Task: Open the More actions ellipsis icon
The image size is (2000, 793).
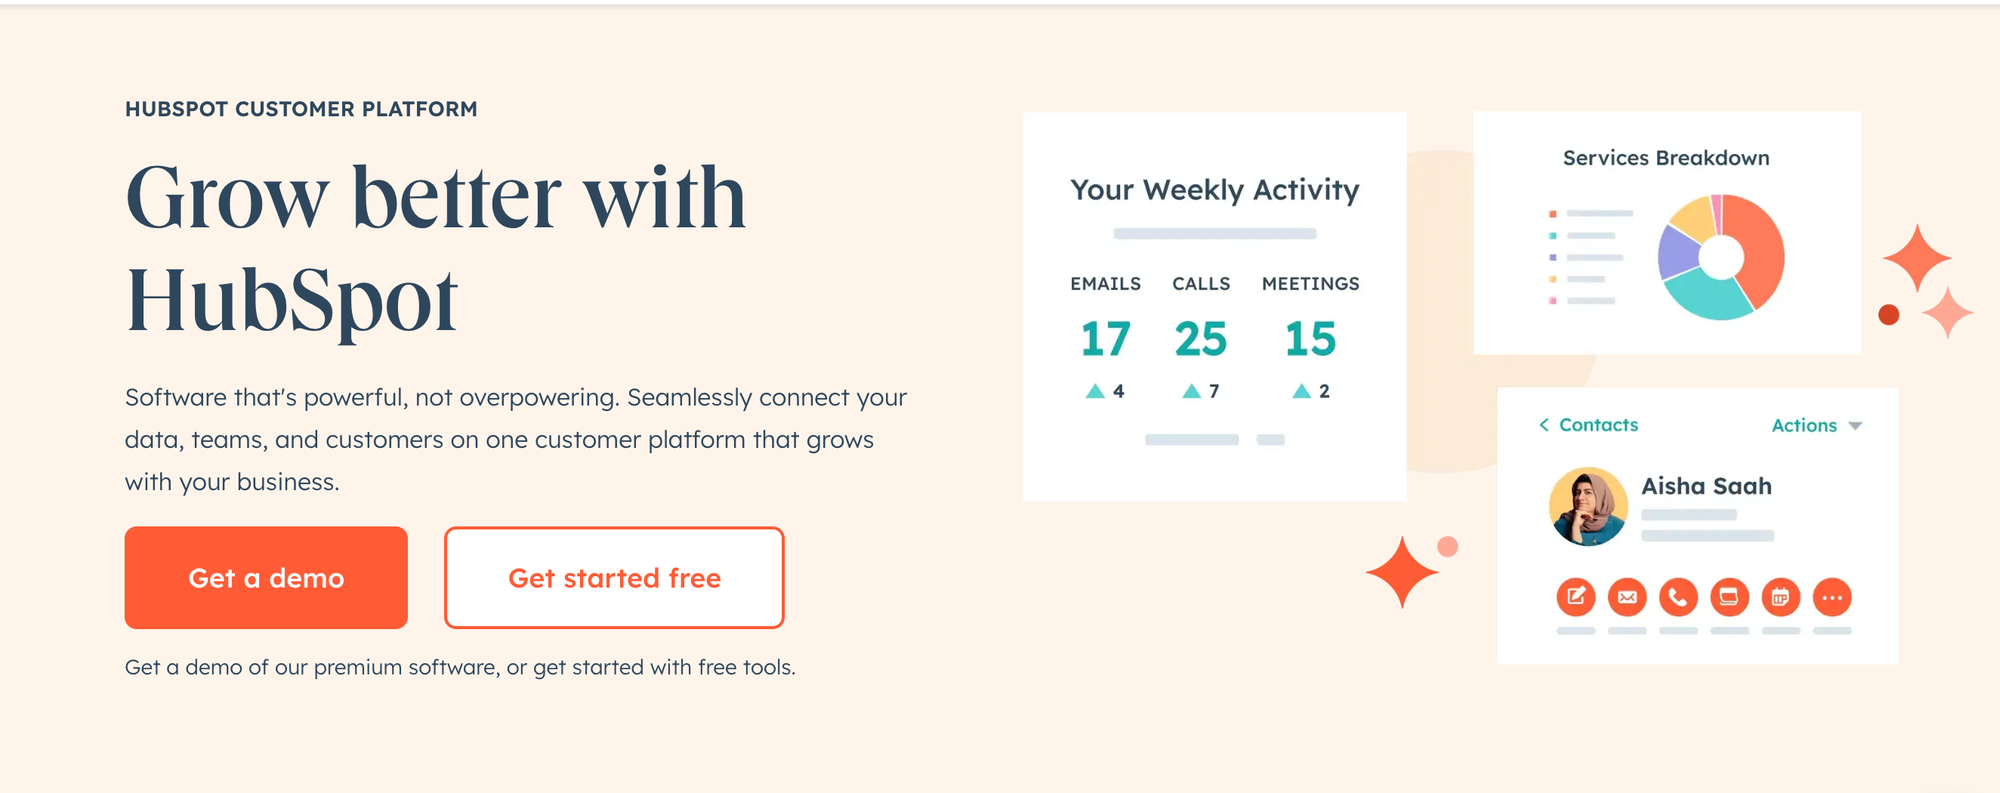Action: tap(1833, 597)
